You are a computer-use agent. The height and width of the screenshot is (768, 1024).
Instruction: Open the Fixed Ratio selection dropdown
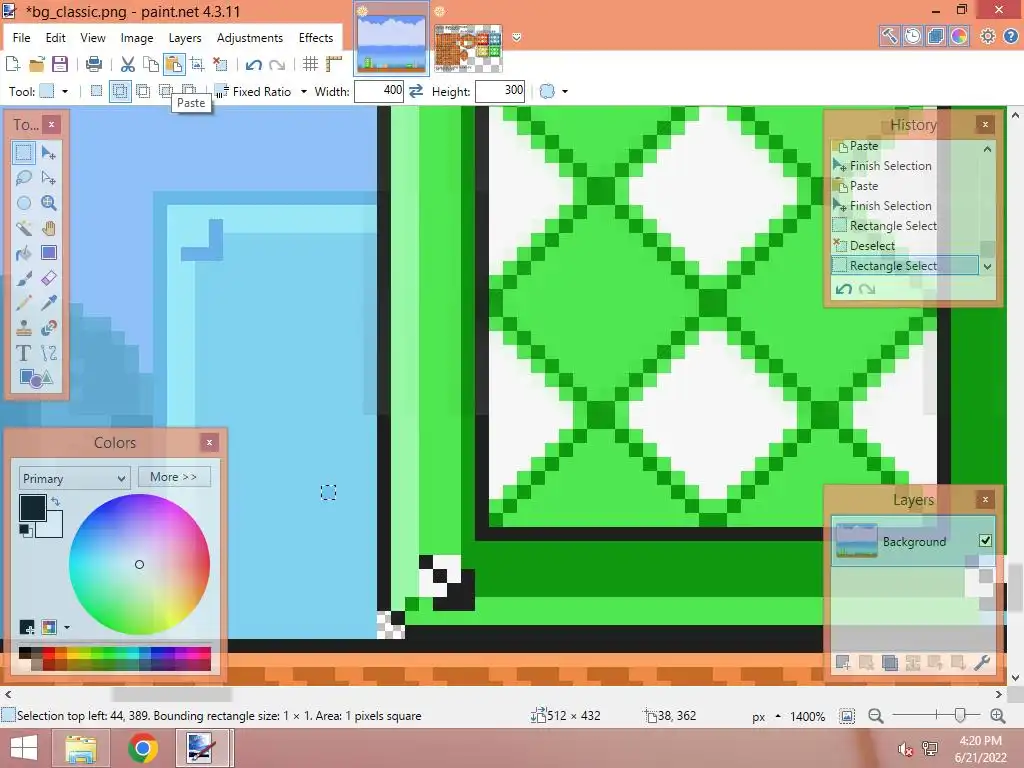pyautogui.click(x=304, y=91)
